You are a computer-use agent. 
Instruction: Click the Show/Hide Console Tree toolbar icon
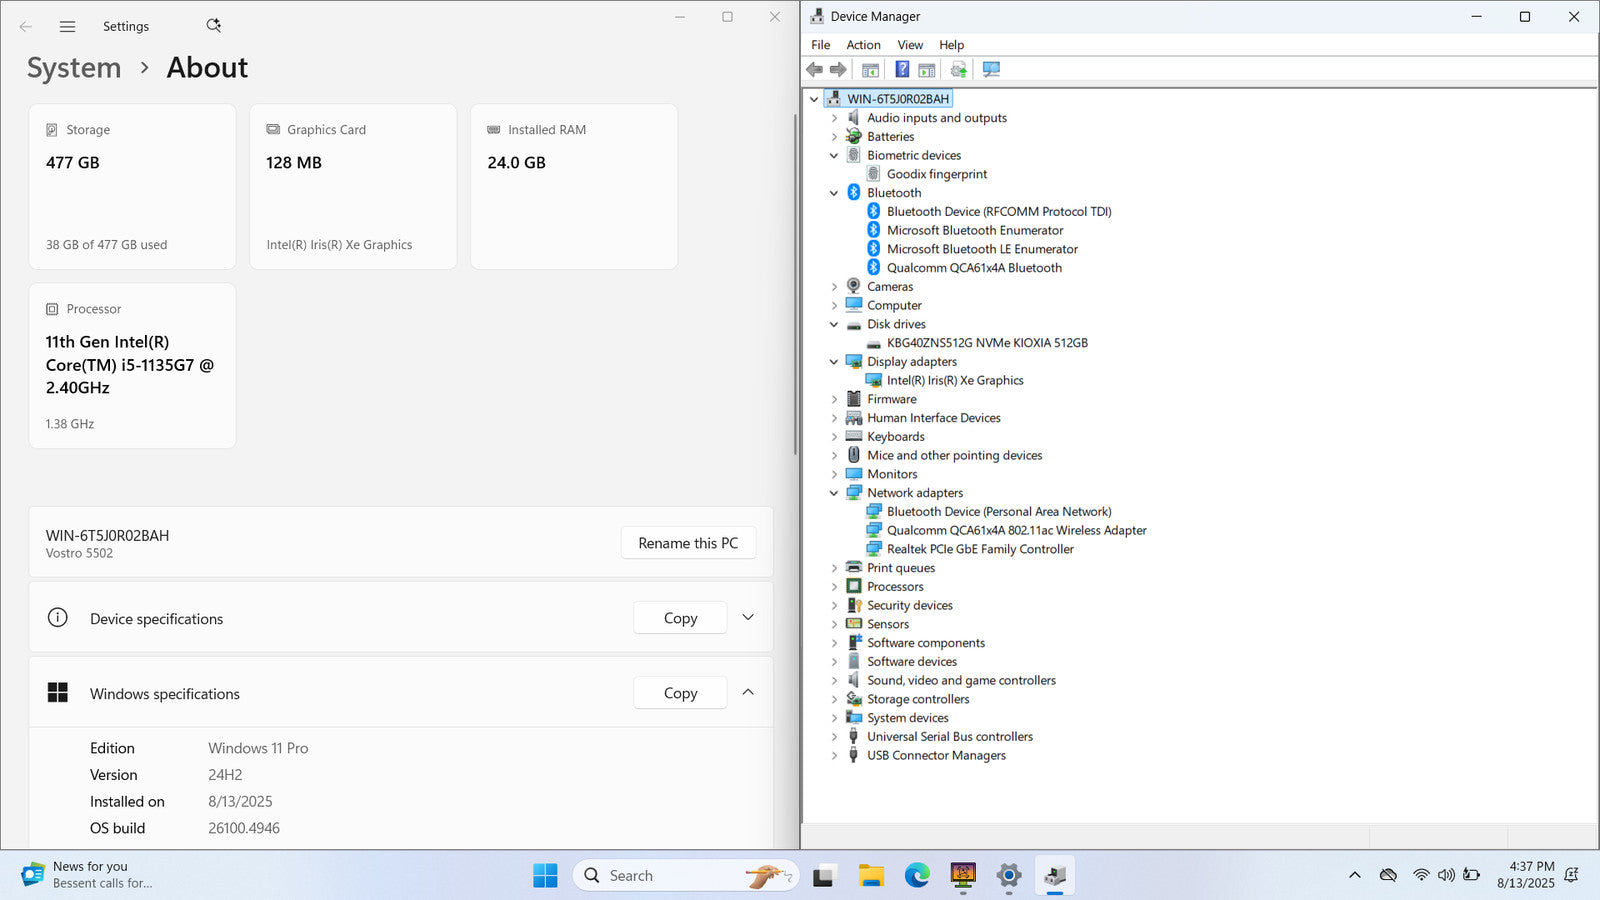(870, 69)
